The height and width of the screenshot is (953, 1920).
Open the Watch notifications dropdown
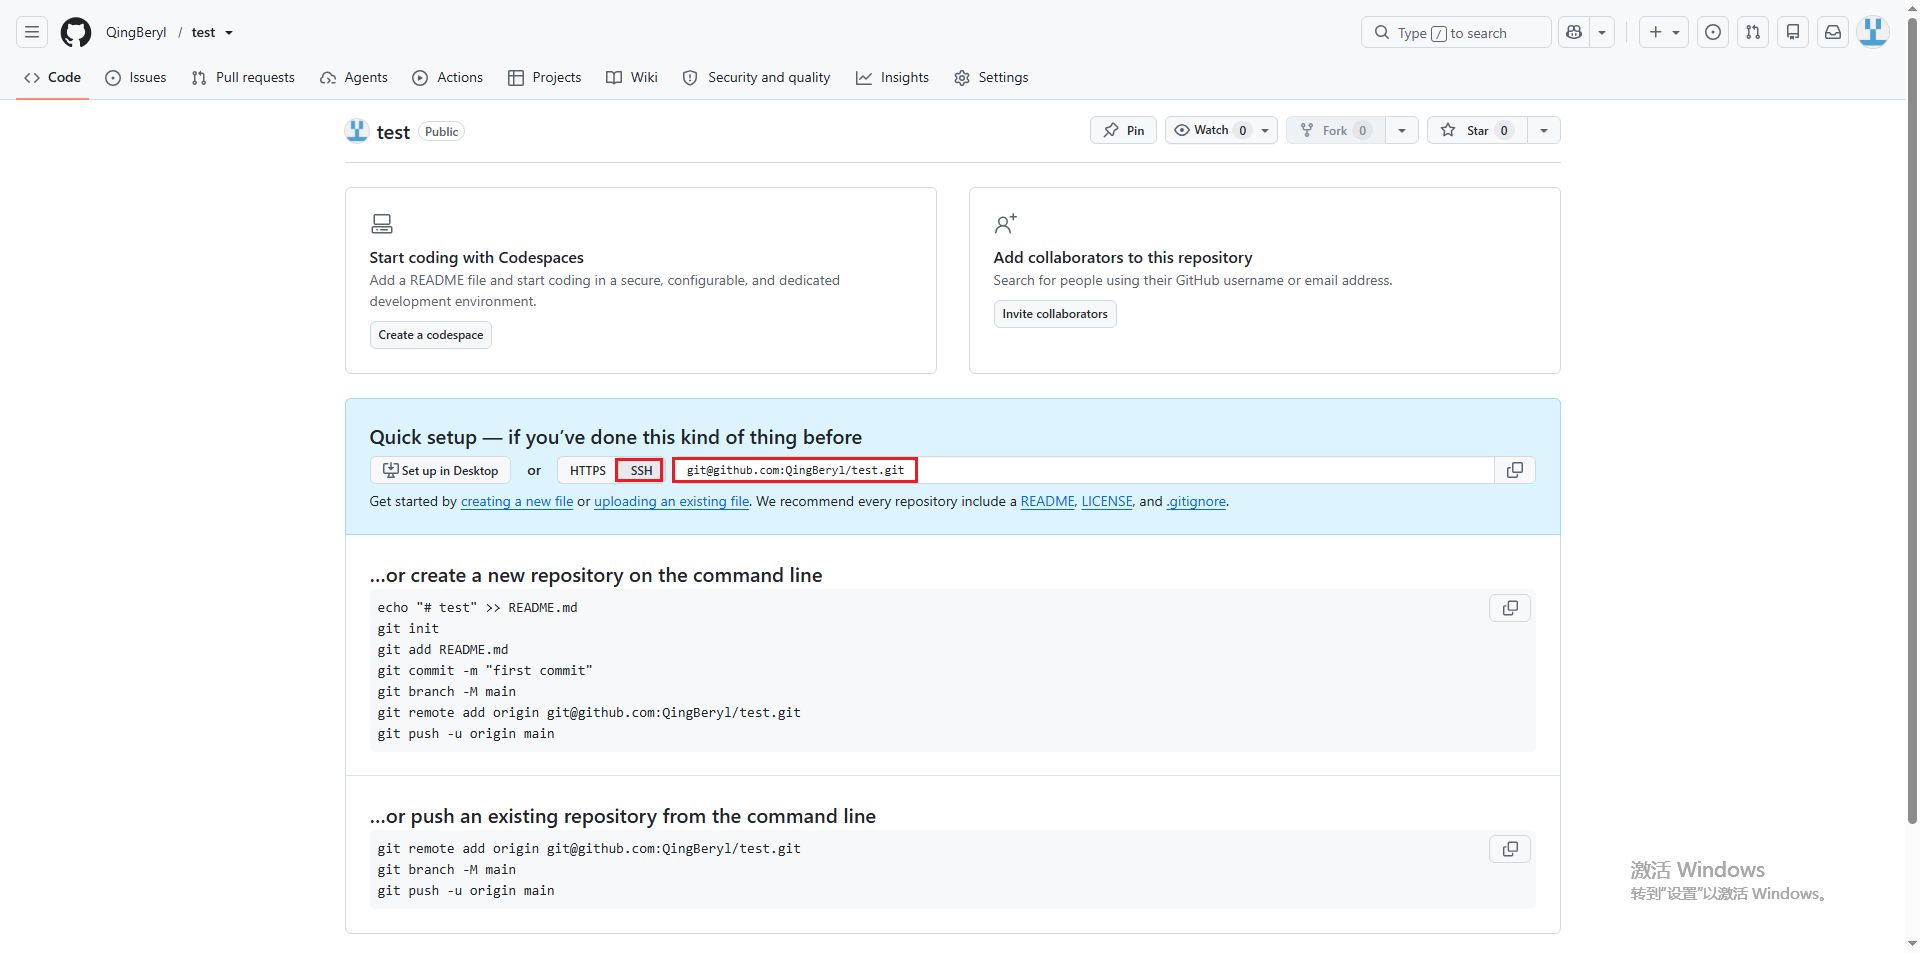(x=1221, y=130)
